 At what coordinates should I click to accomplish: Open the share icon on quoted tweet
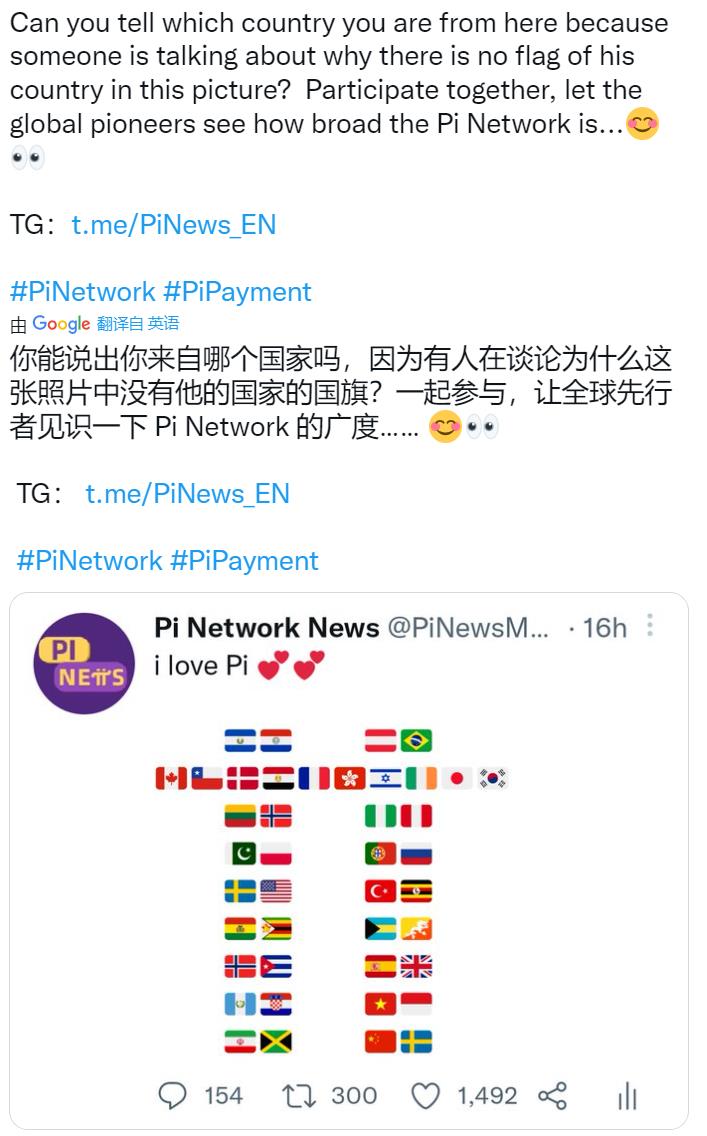pos(553,1095)
